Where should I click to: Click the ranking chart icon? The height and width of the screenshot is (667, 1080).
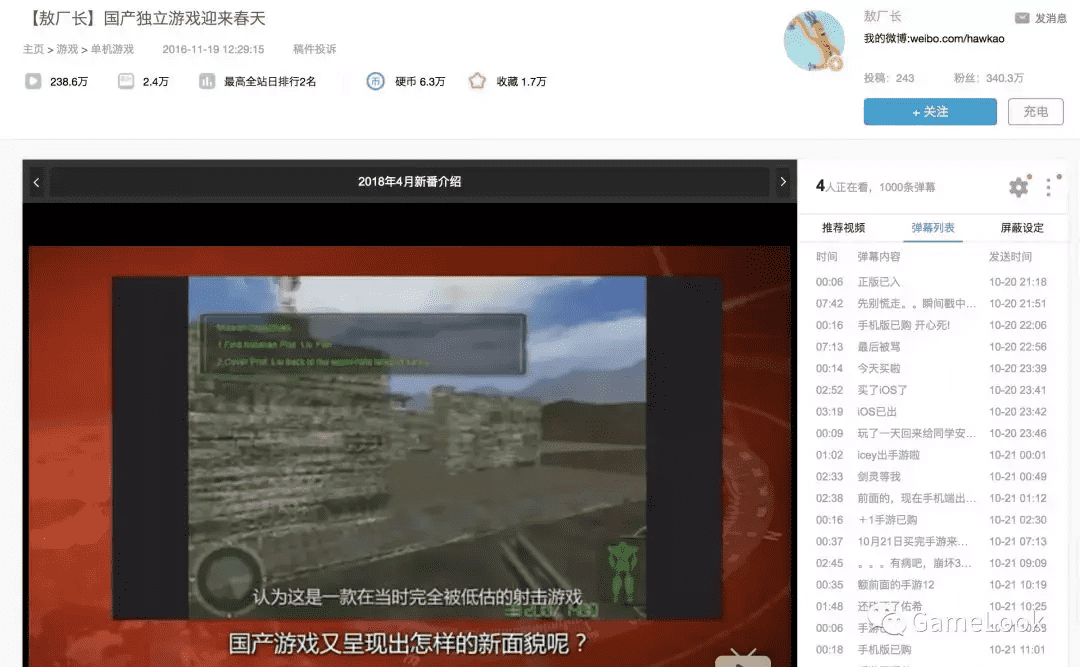coord(207,81)
